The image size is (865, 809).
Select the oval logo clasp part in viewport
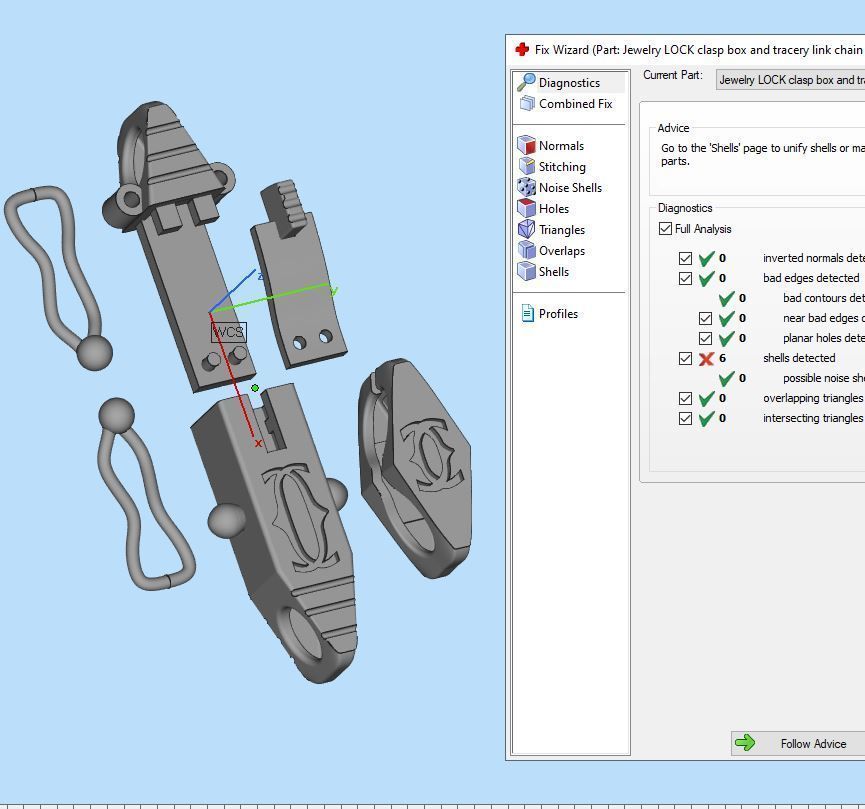(x=417, y=469)
